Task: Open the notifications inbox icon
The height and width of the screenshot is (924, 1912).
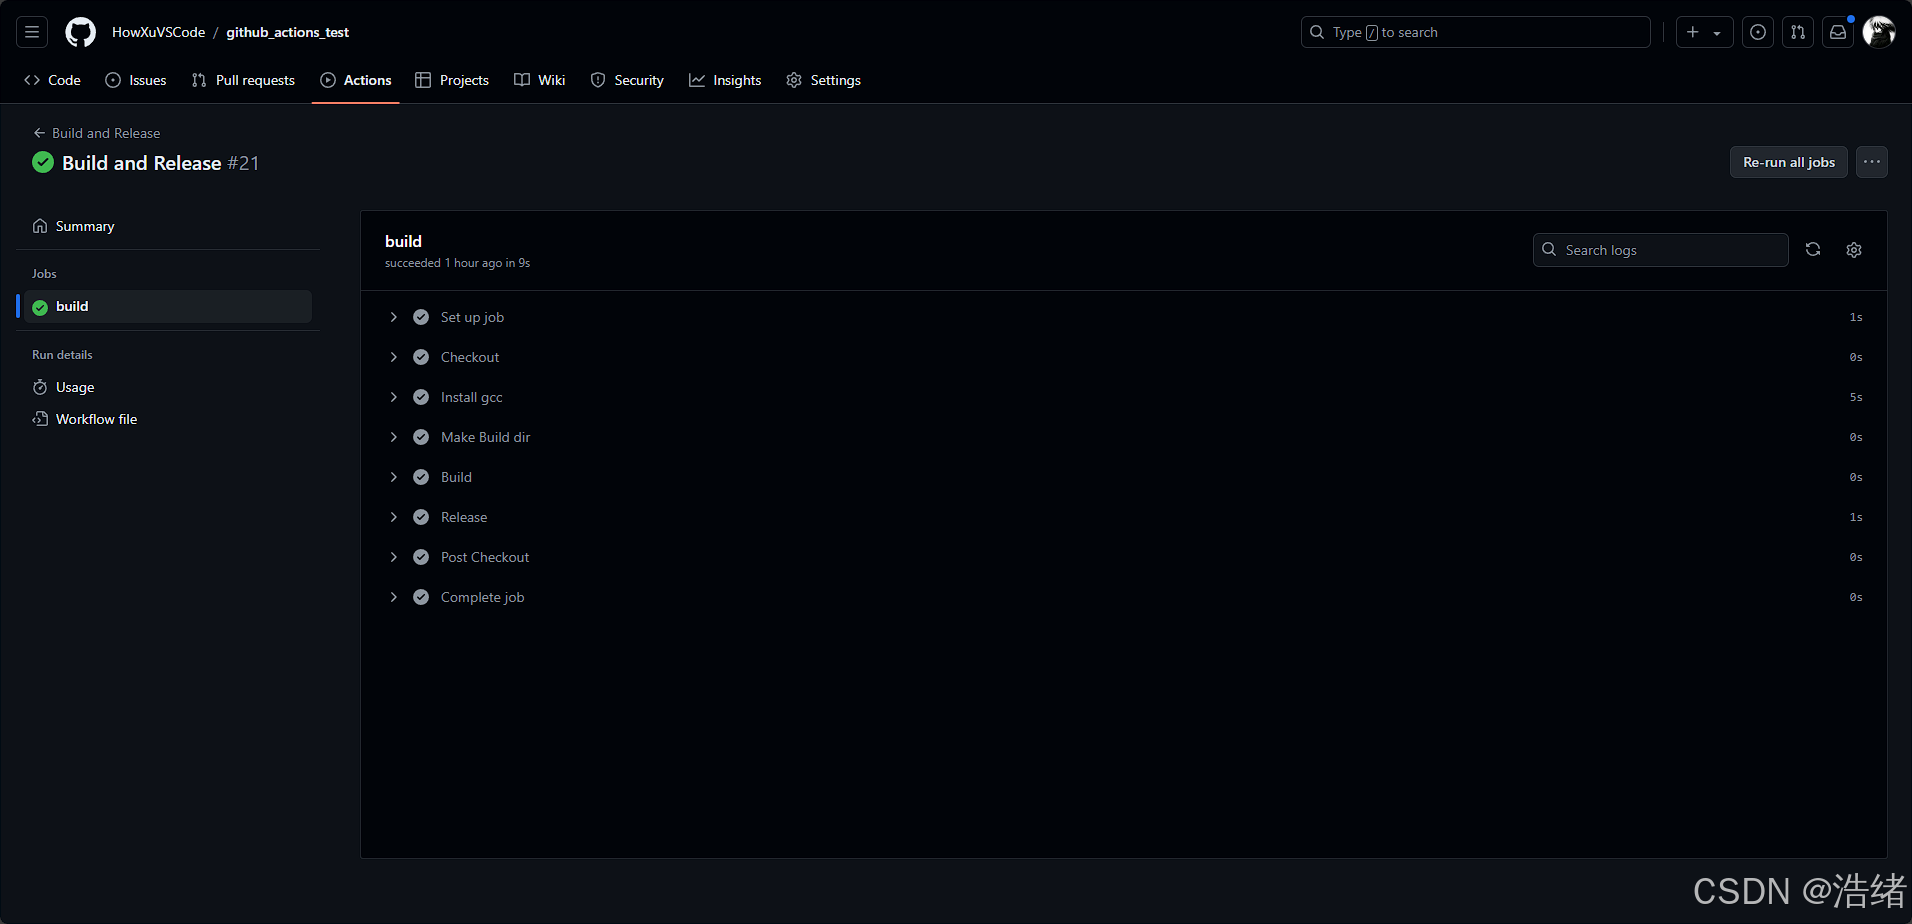Action: pyautogui.click(x=1838, y=32)
